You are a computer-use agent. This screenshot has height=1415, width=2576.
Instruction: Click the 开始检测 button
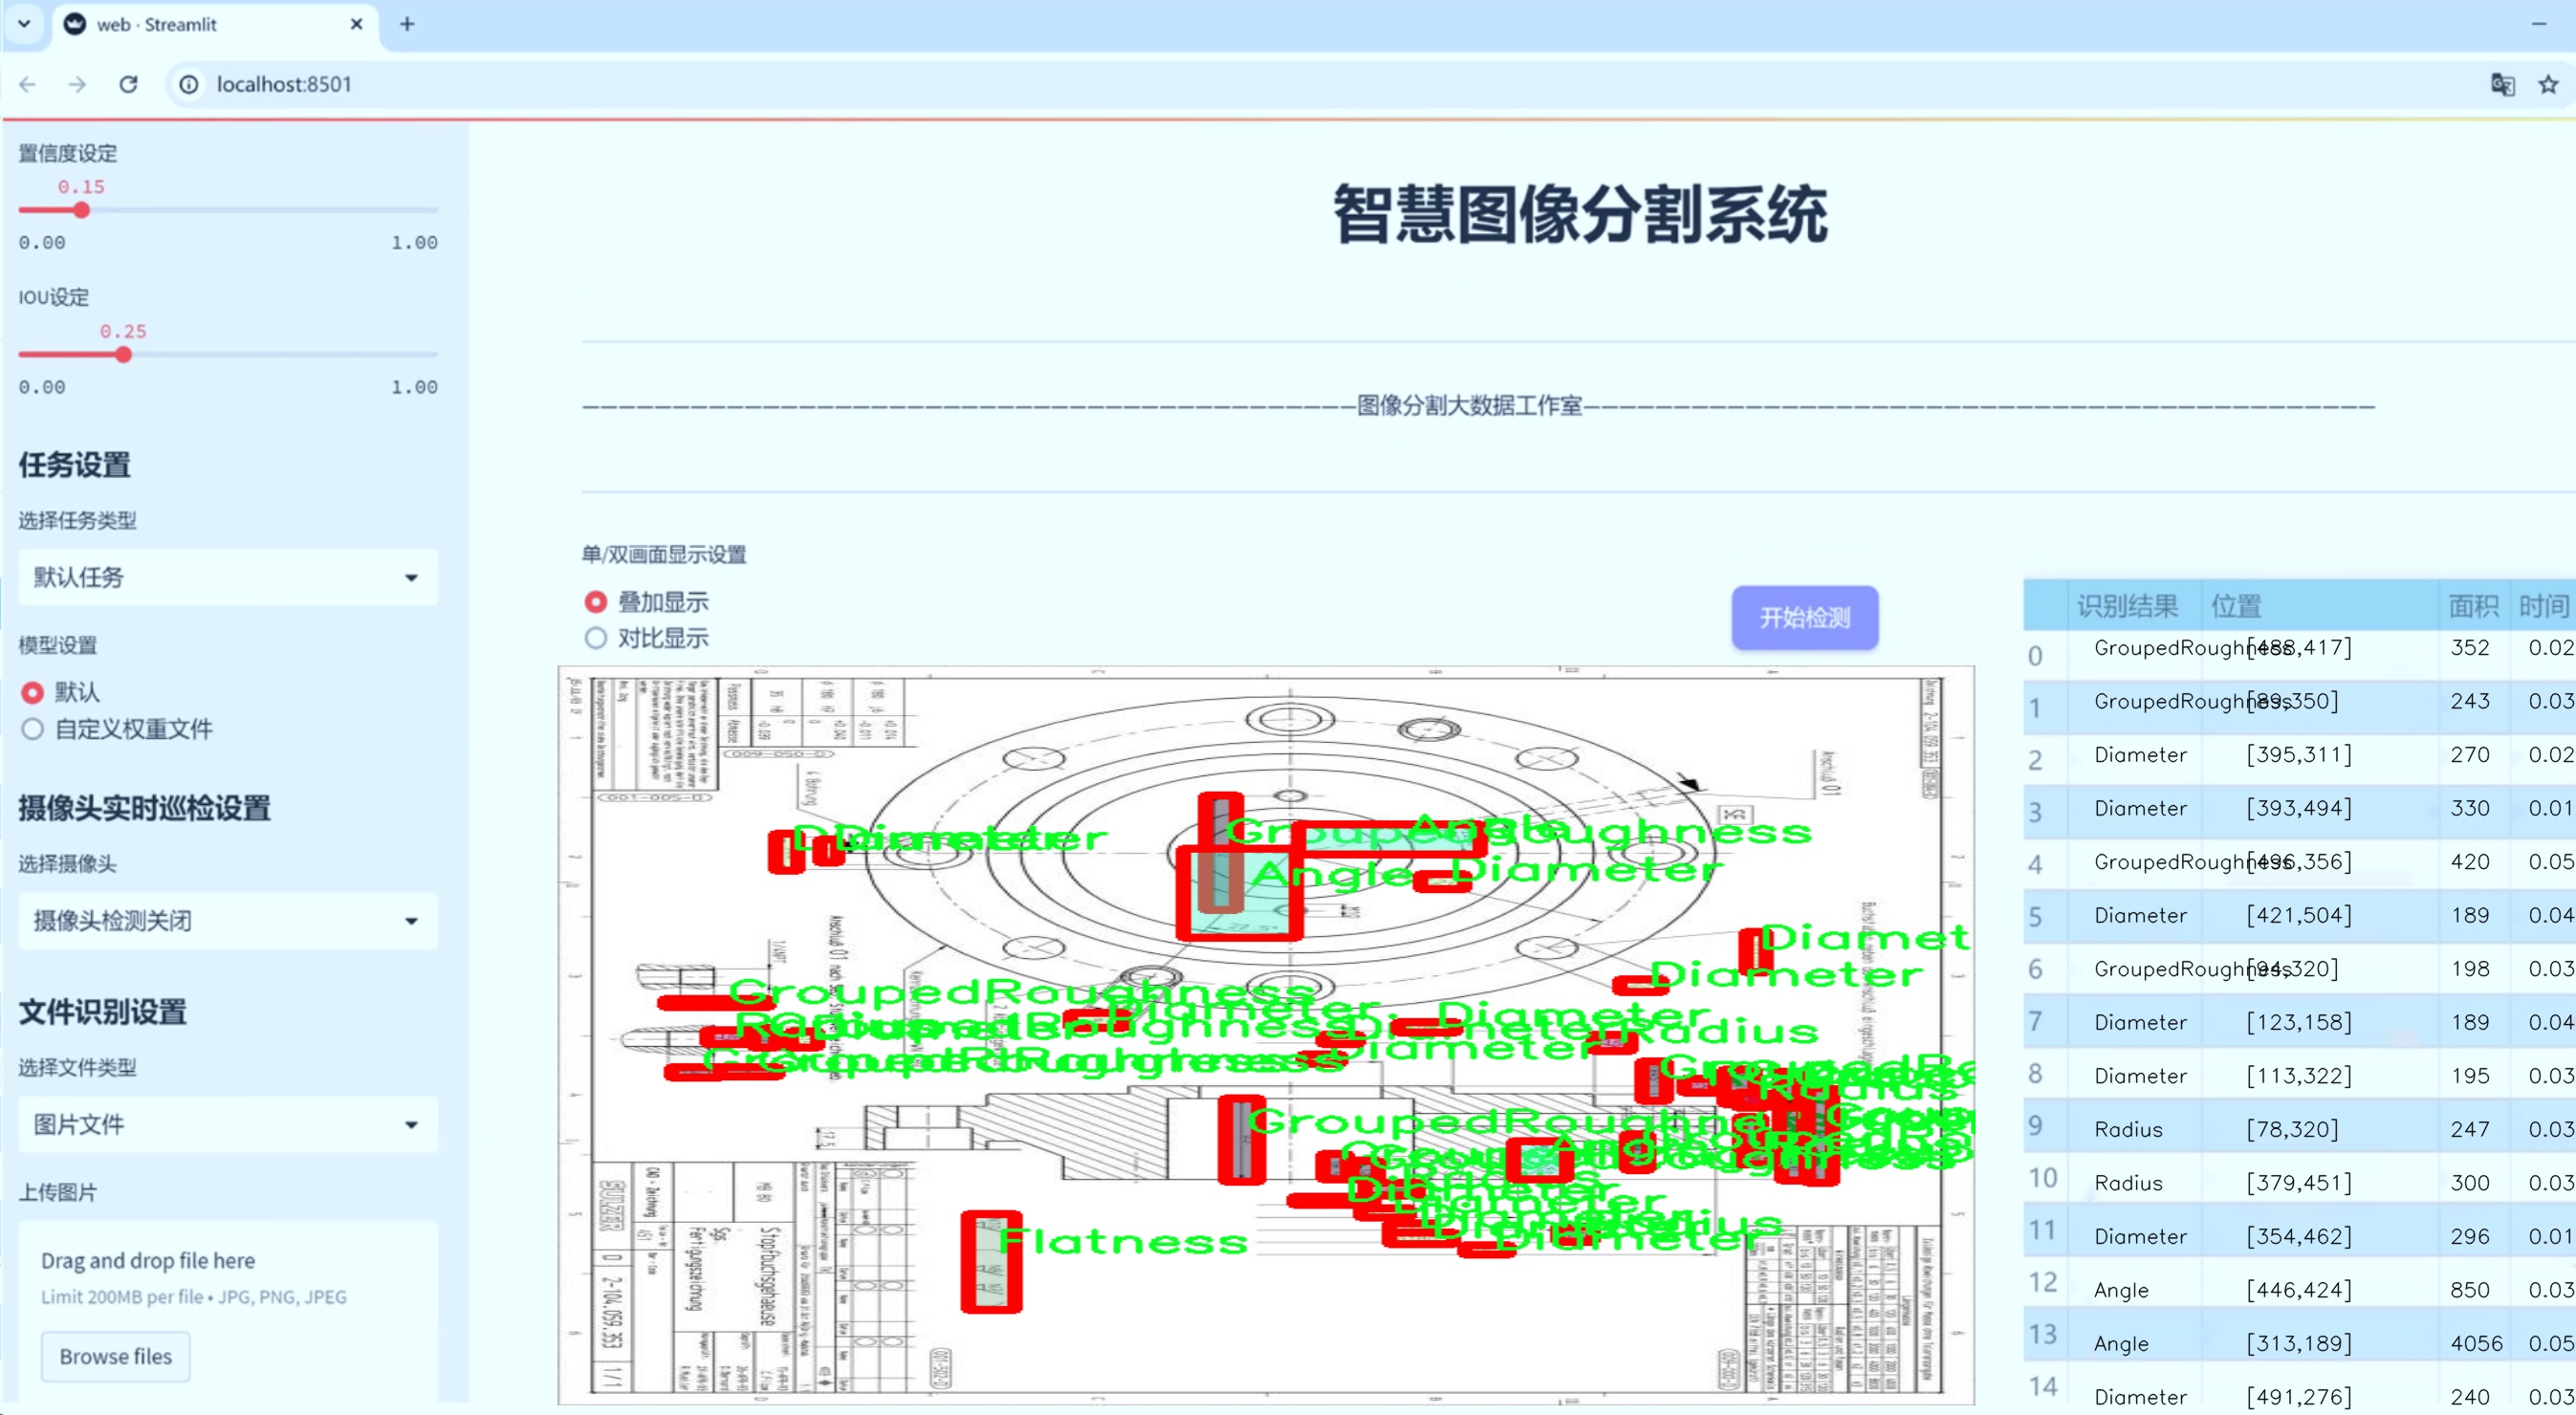point(1804,617)
